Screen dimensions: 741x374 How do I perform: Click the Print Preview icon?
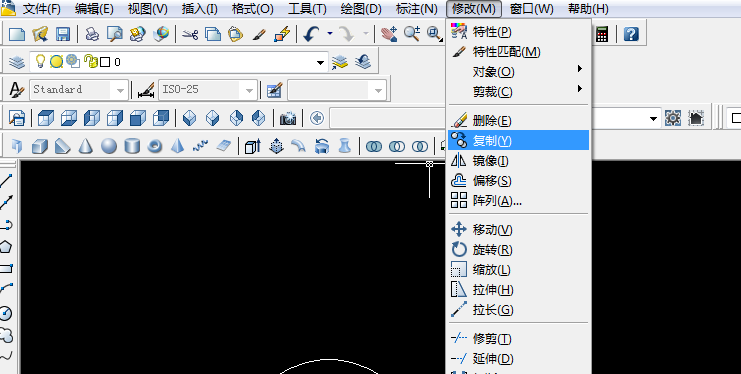click(x=115, y=34)
